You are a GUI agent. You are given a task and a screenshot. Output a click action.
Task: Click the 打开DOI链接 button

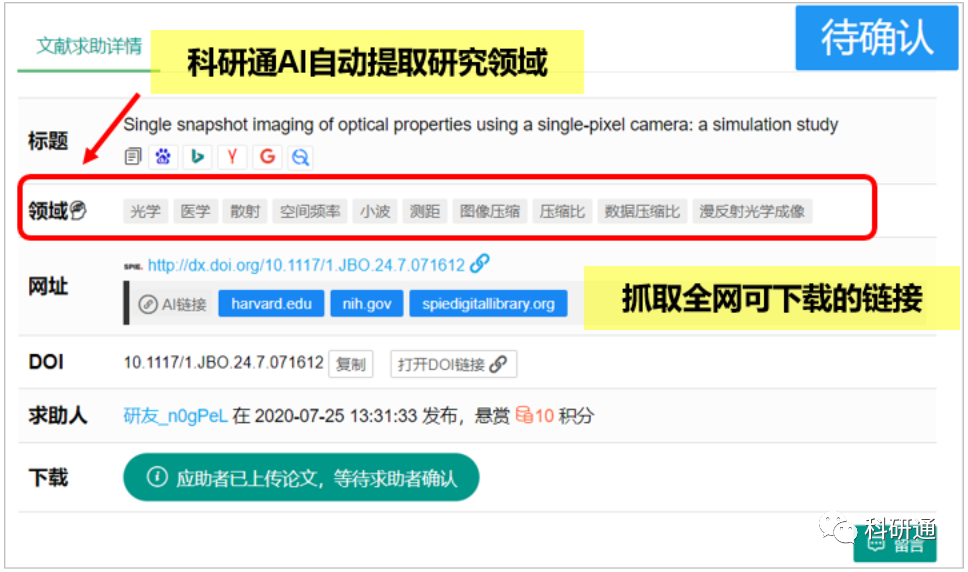coord(453,364)
